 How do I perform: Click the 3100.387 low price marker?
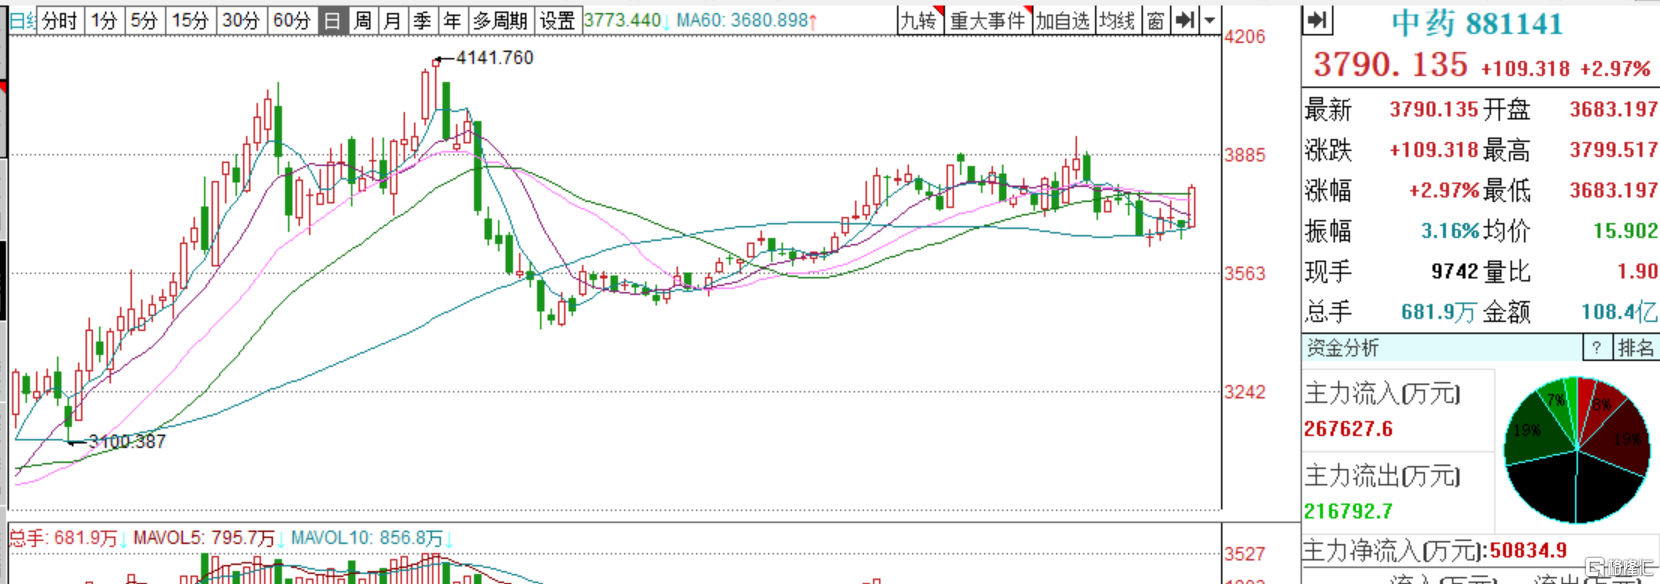click(127, 441)
